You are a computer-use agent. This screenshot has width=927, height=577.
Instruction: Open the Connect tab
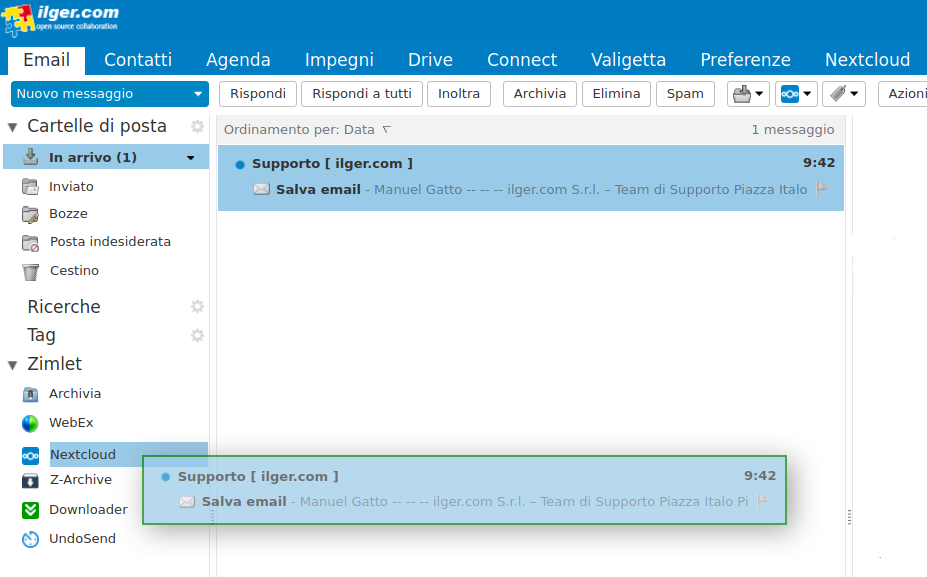(522, 60)
